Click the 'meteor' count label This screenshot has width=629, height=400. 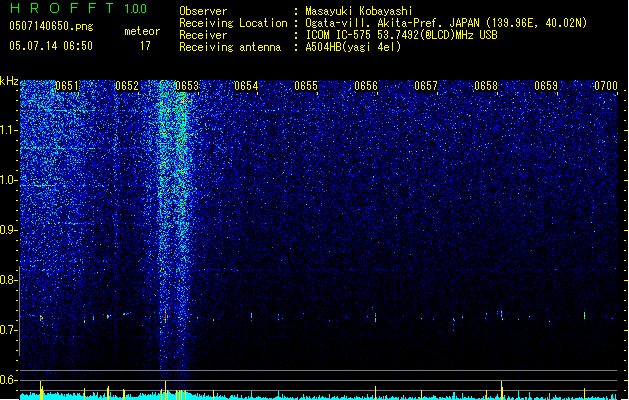142,31
